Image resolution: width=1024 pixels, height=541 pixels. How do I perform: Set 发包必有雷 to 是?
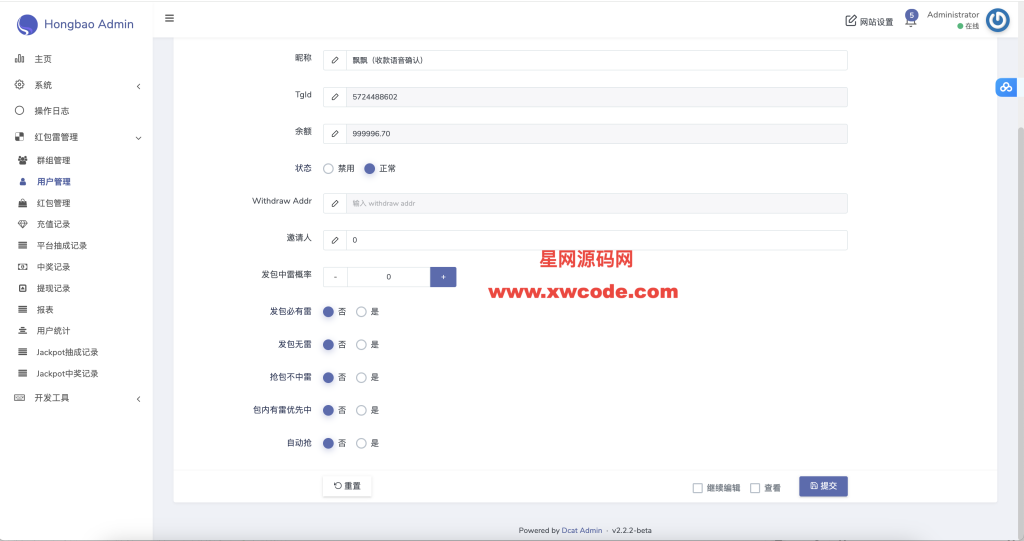pyautogui.click(x=362, y=312)
